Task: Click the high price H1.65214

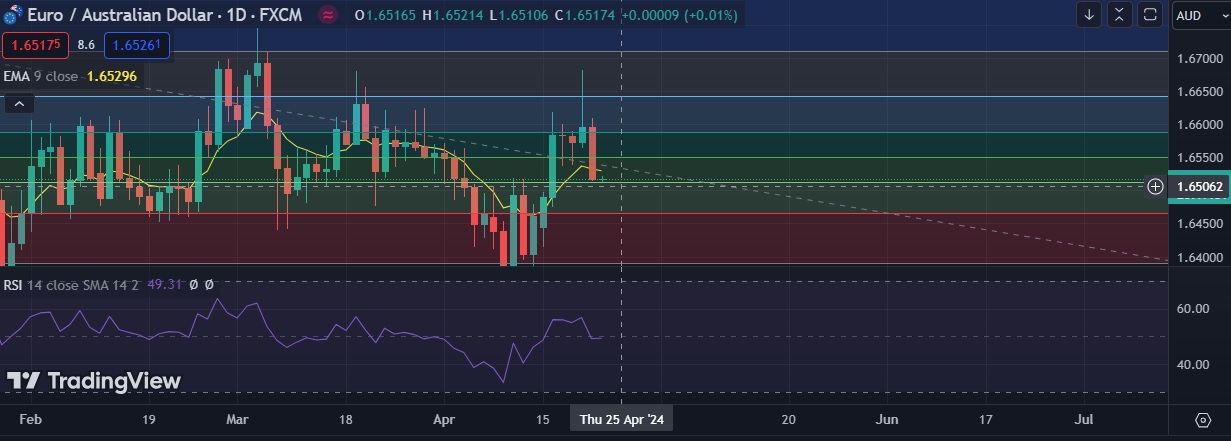Action: (x=454, y=16)
